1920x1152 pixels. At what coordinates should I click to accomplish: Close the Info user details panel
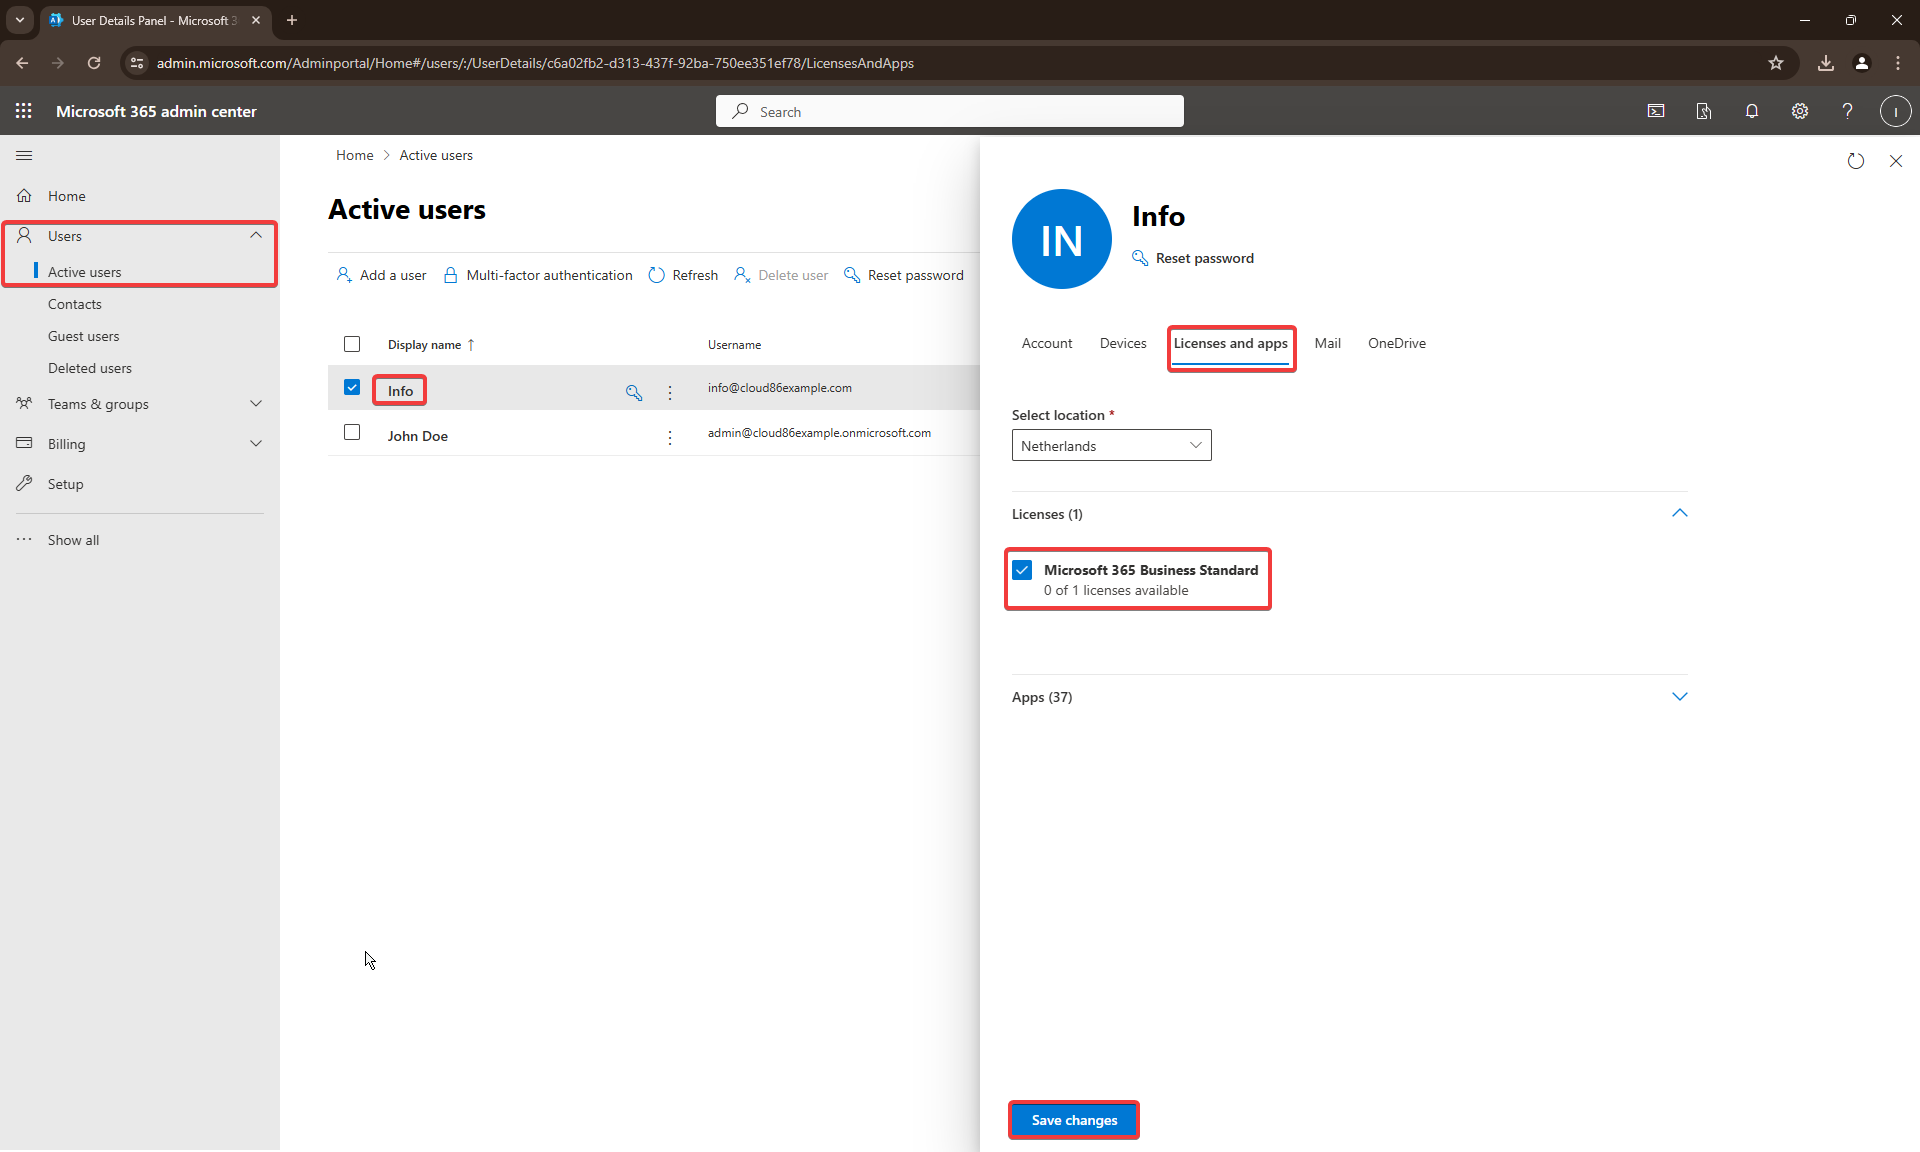tap(1896, 161)
